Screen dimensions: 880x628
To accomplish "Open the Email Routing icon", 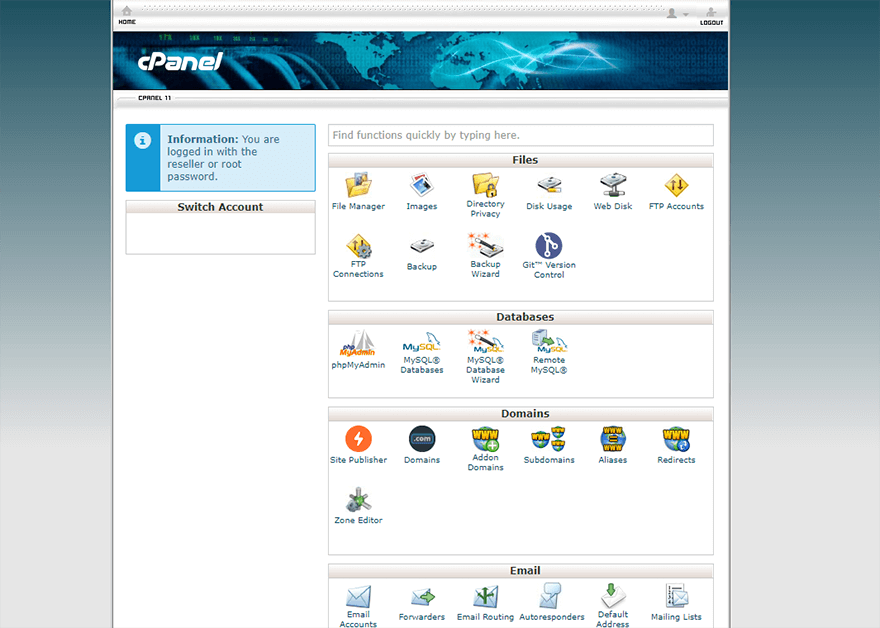I will coord(485,597).
